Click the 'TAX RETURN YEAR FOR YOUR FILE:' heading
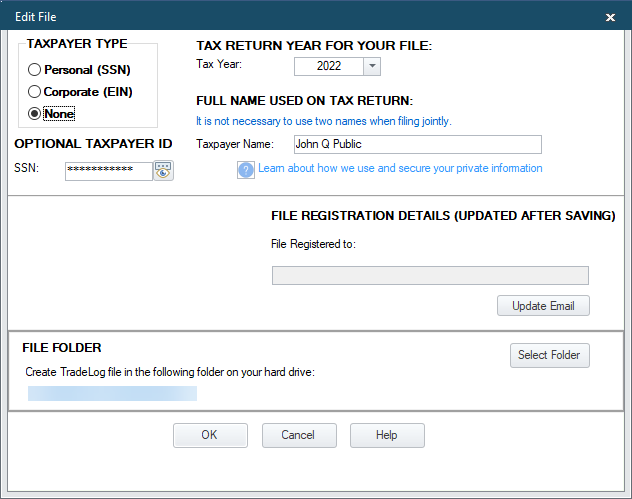The width and height of the screenshot is (632, 499). [314, 46]
